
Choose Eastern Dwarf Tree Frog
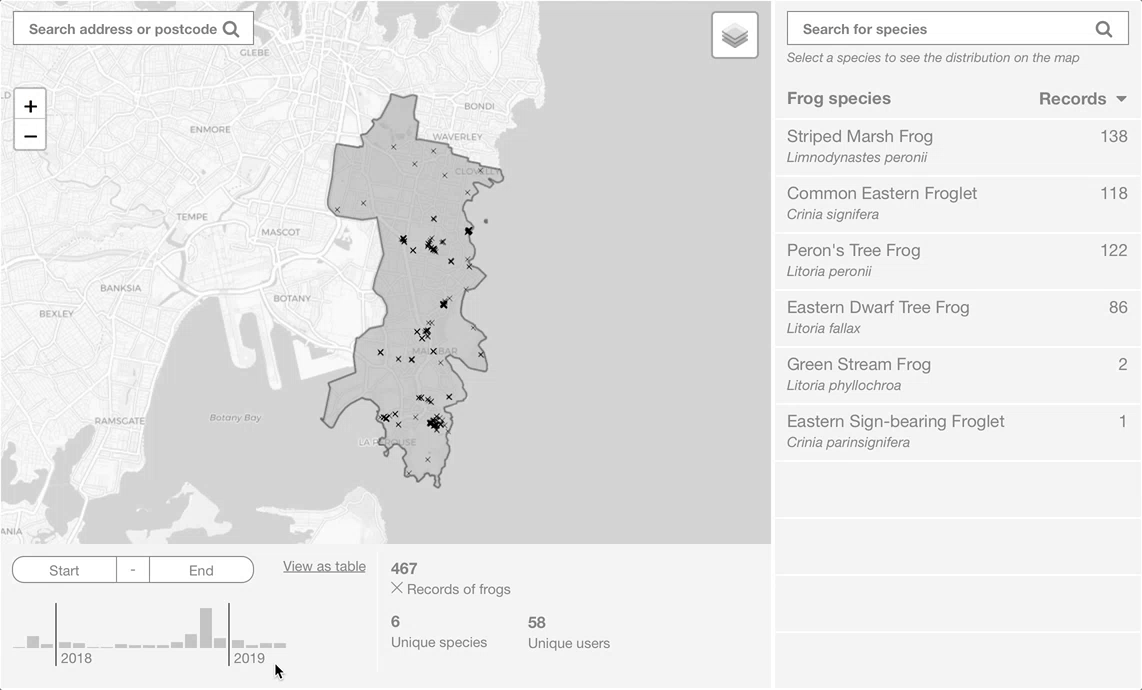click(x=957, y=317)
